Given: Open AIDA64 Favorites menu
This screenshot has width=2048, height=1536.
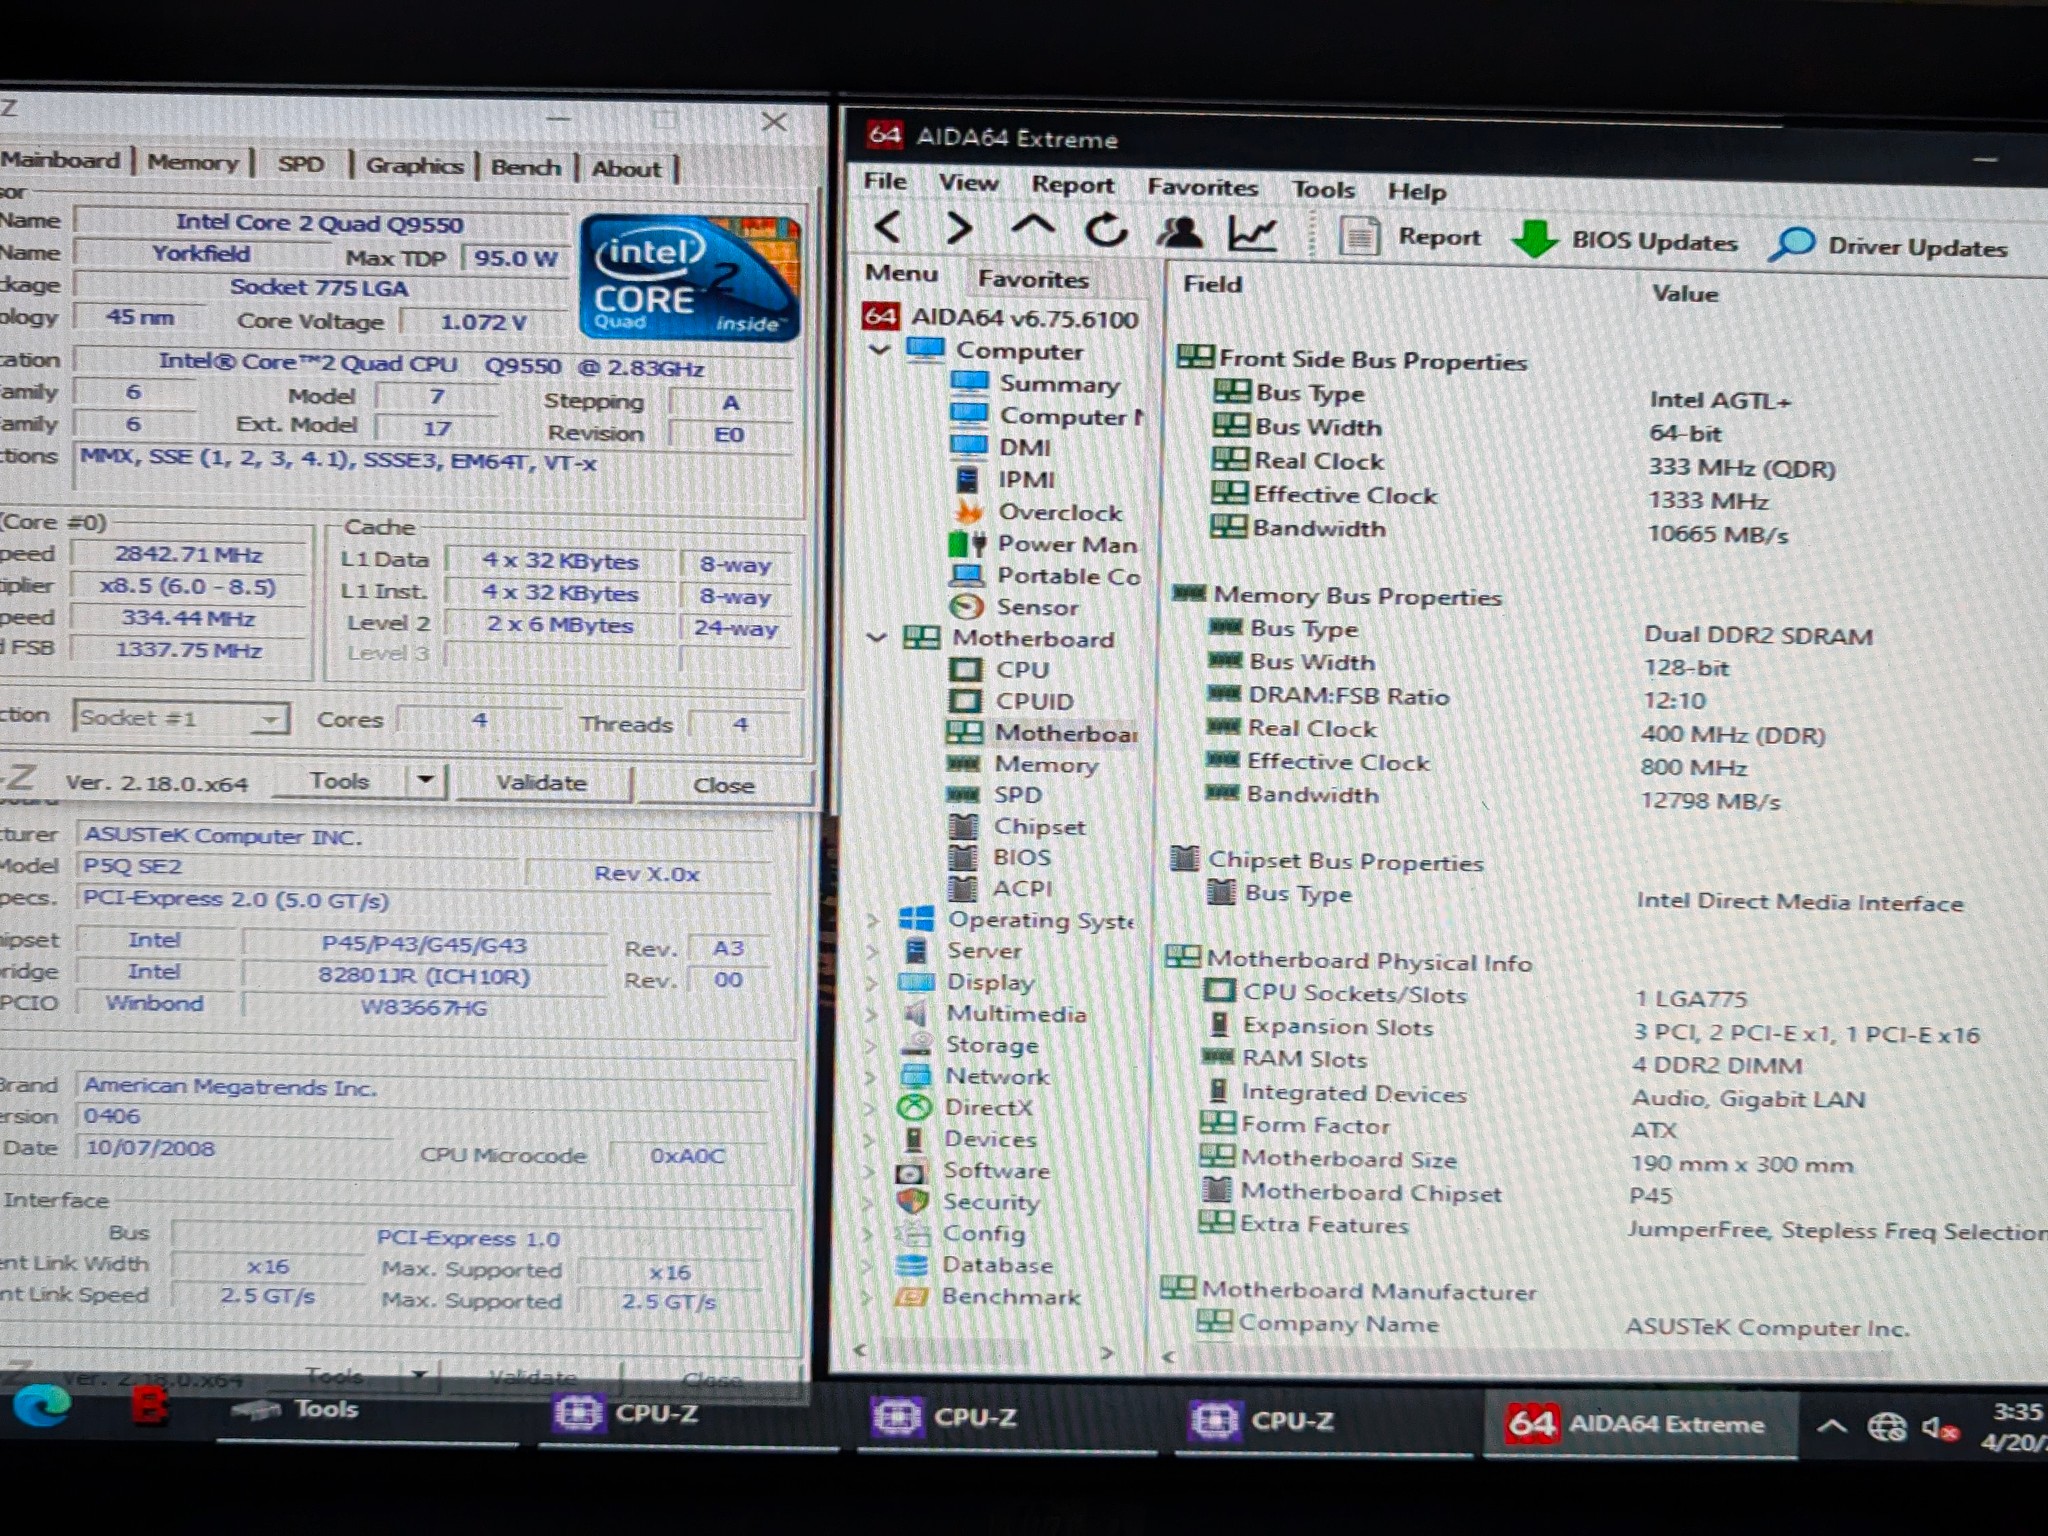Looking at the screenshot, I should coord(1202,187).
